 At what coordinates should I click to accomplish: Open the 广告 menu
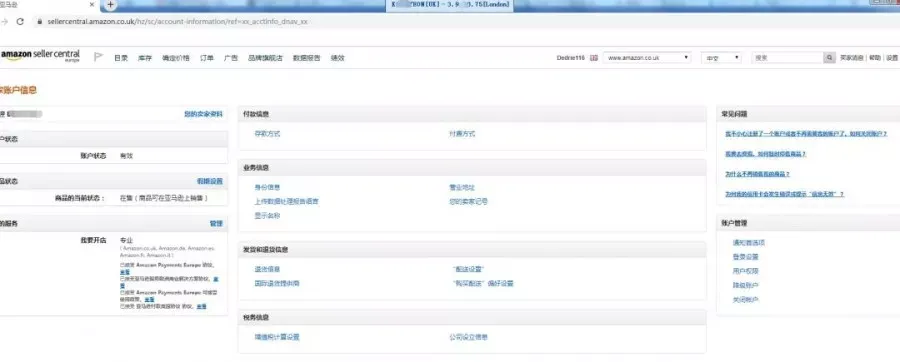point(231,58)
